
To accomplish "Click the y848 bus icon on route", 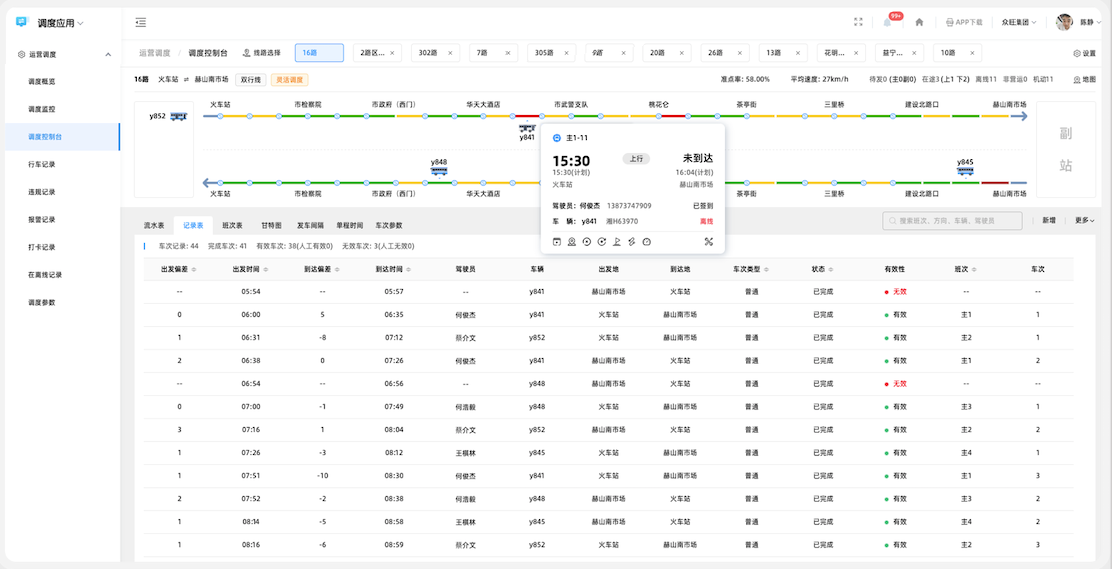I will coord(439,171).
